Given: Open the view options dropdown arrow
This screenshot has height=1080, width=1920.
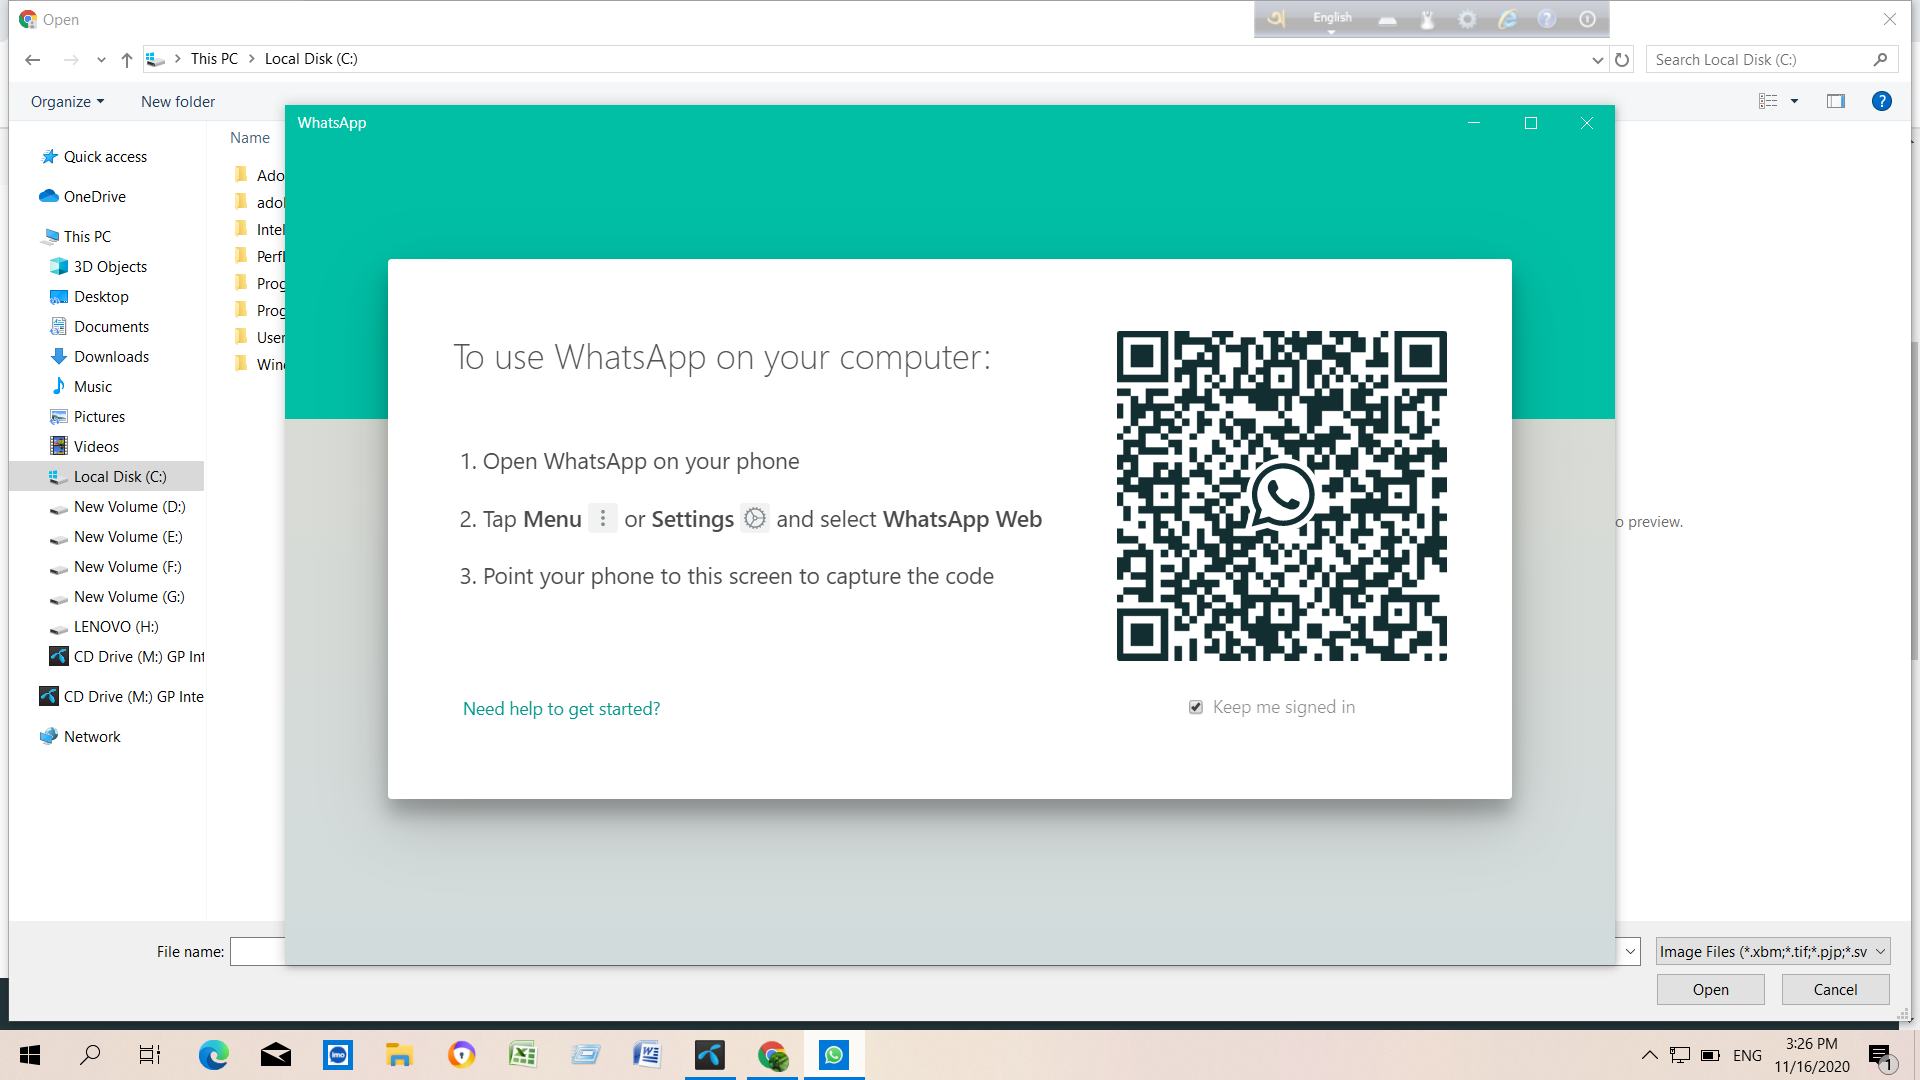Looking at the screenshot, I should click(x=1794, y=101).
